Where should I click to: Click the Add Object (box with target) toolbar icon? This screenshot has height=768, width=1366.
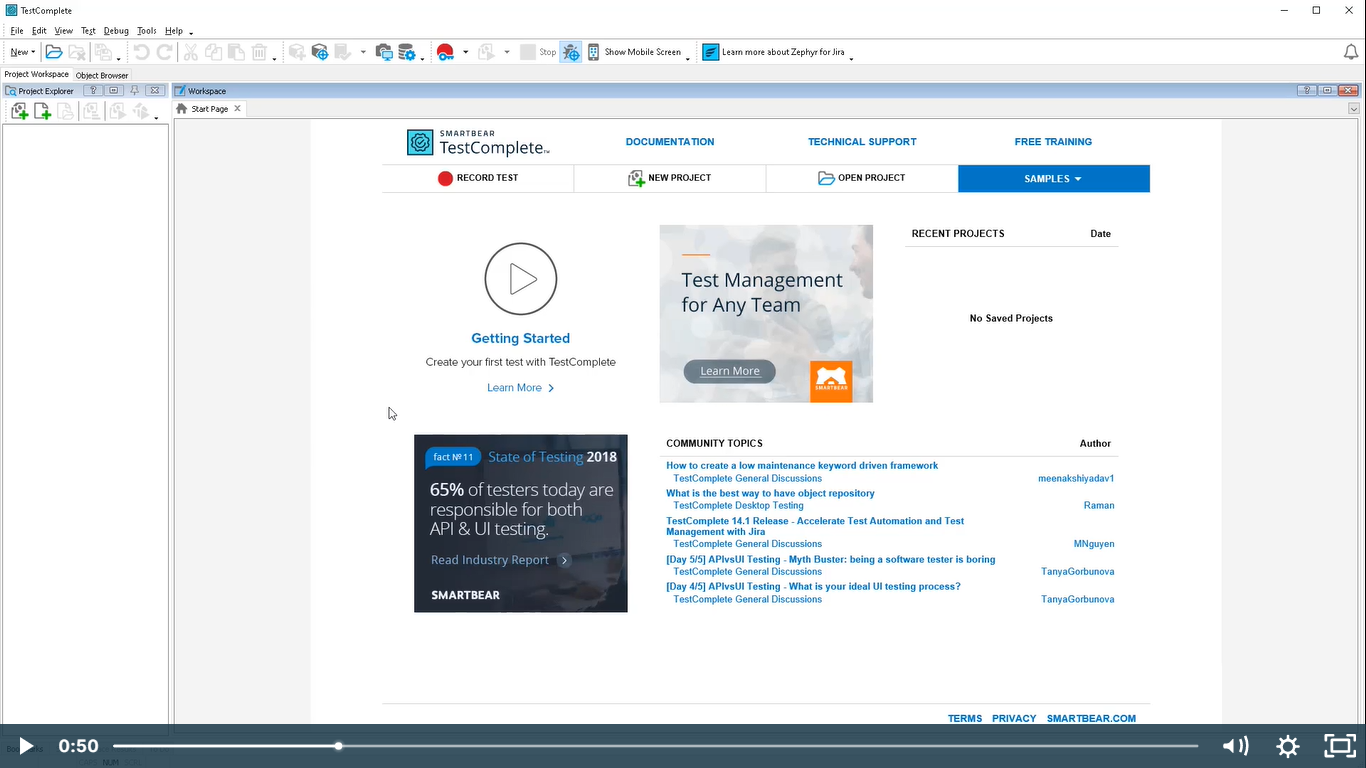320,52
